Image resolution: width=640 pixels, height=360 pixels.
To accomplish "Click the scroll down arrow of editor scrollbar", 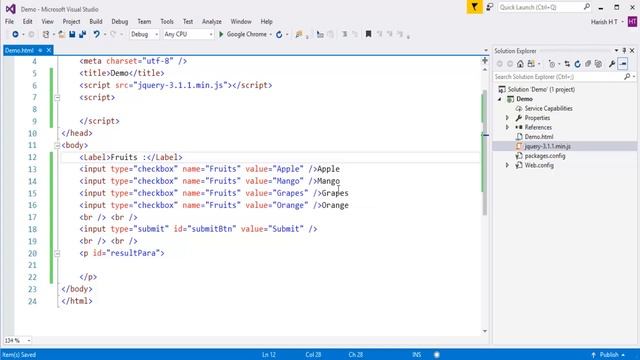I will click(x=484, y=331).
